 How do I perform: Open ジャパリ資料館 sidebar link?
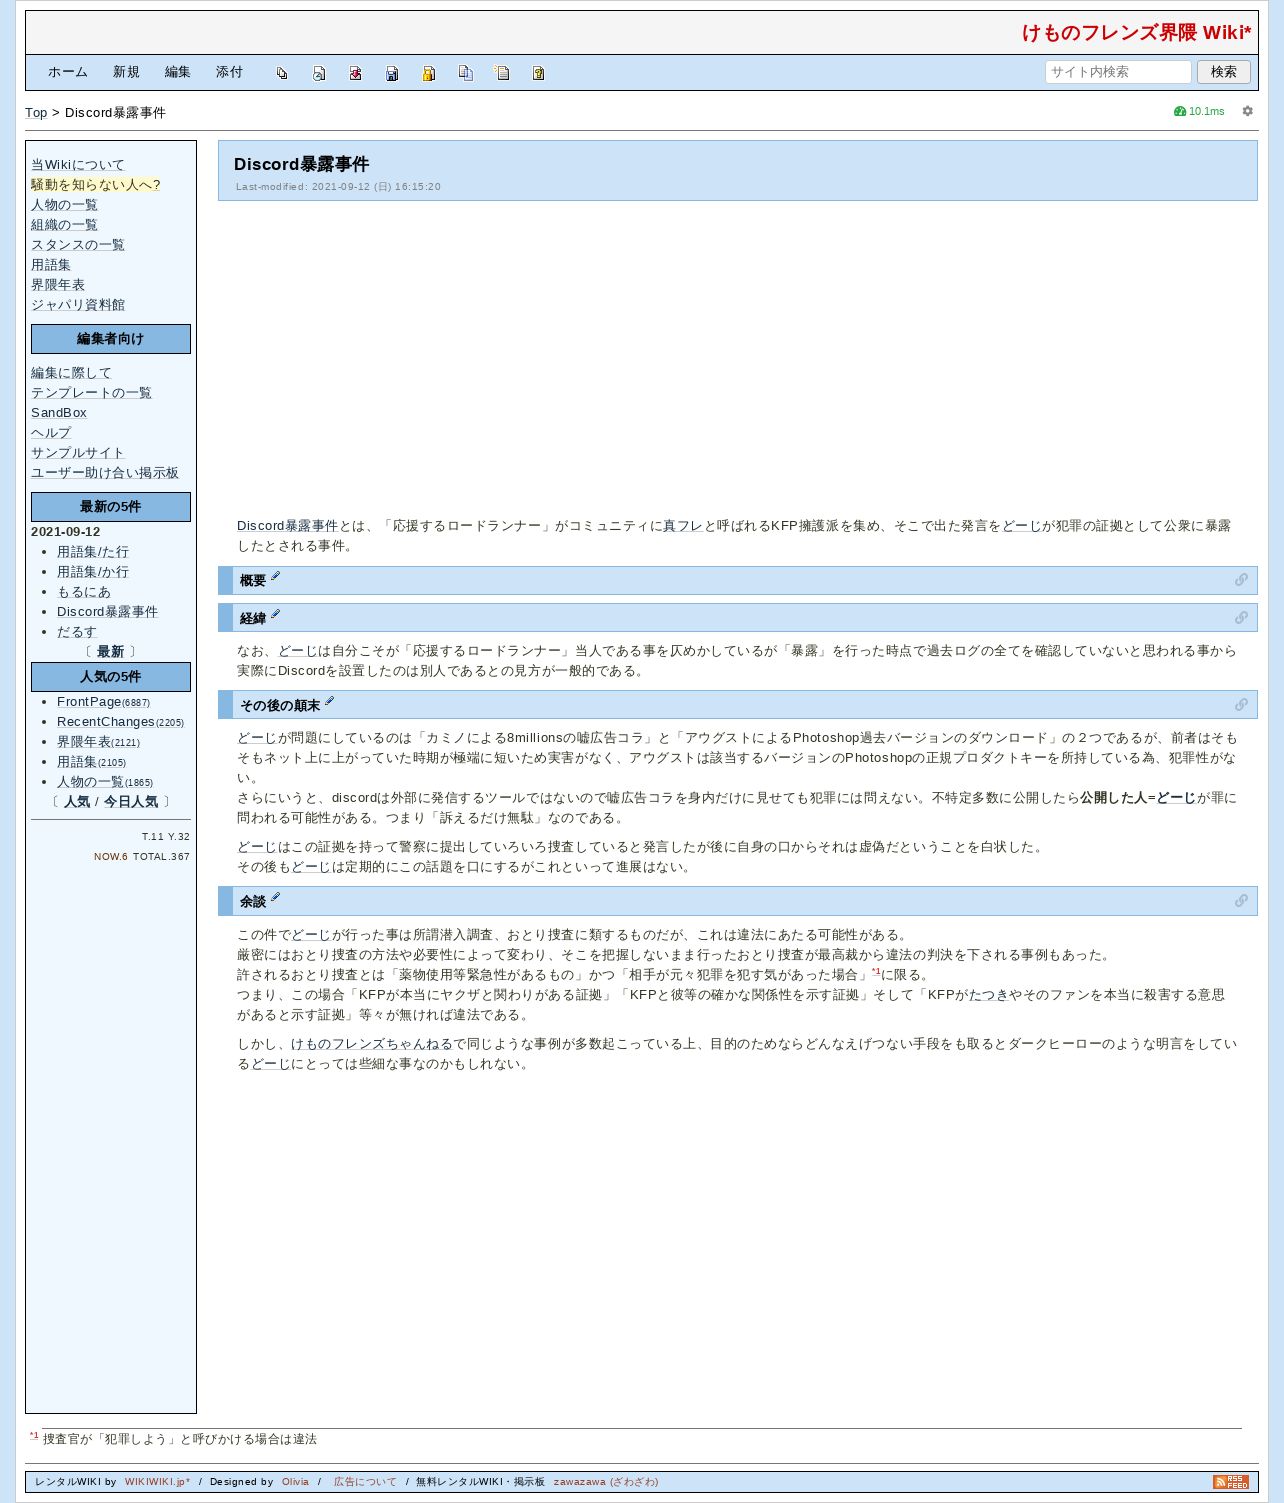coord(78,305)
